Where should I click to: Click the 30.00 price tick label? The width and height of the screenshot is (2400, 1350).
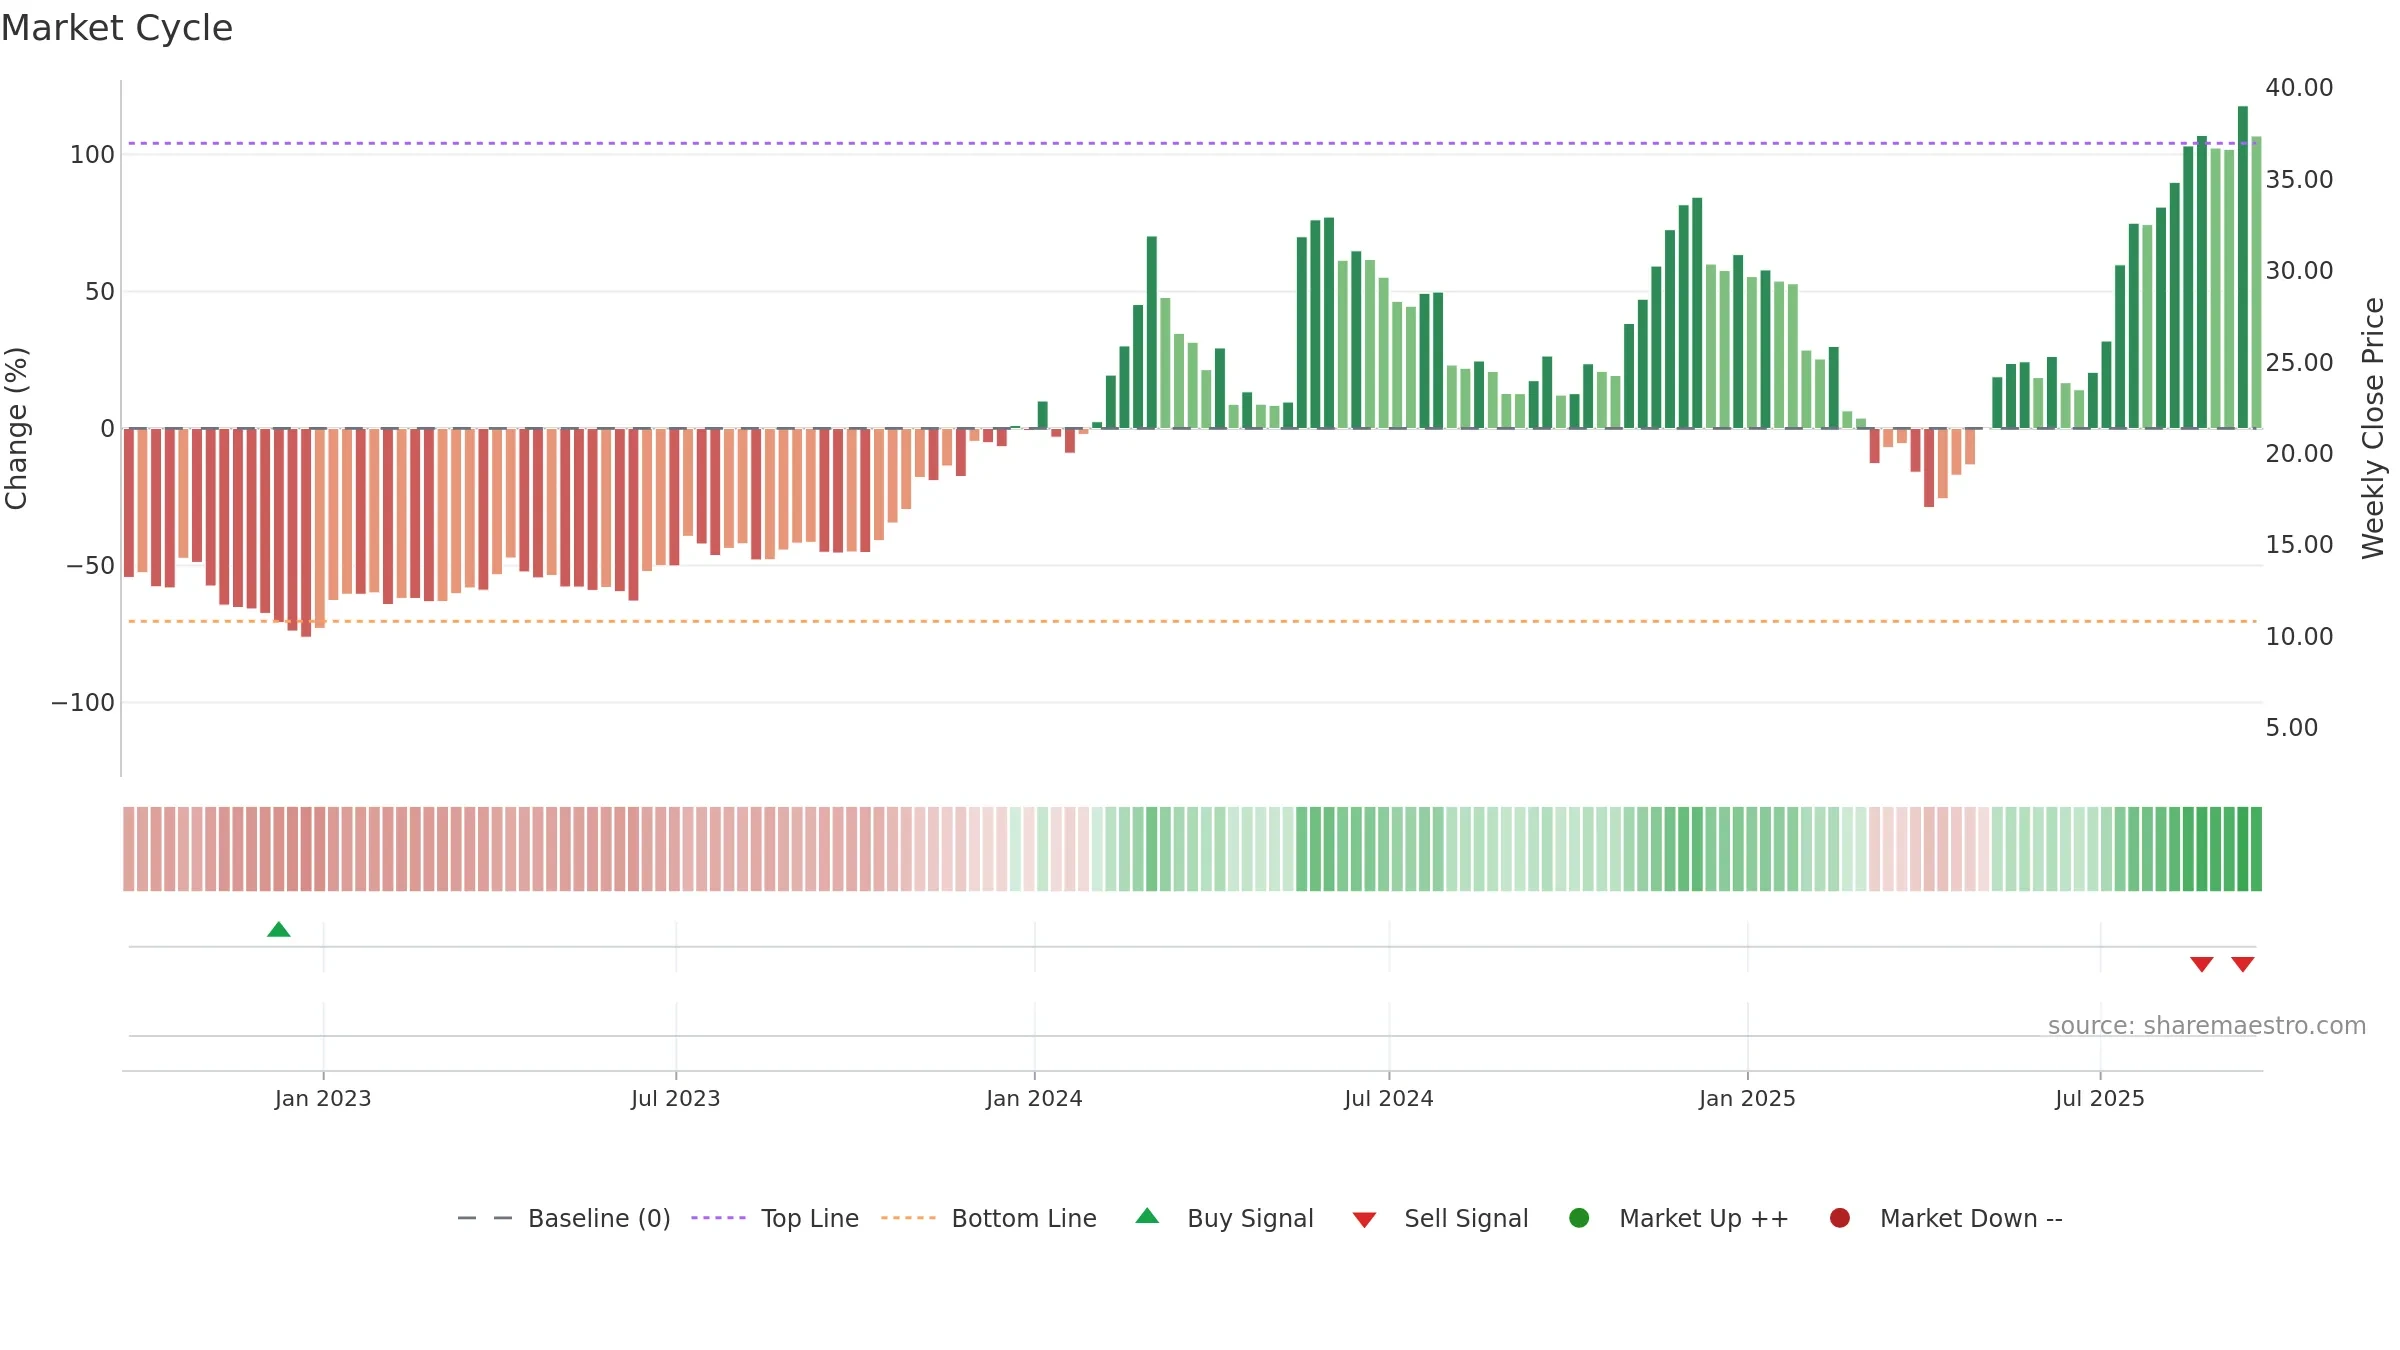click(2299, 271)
